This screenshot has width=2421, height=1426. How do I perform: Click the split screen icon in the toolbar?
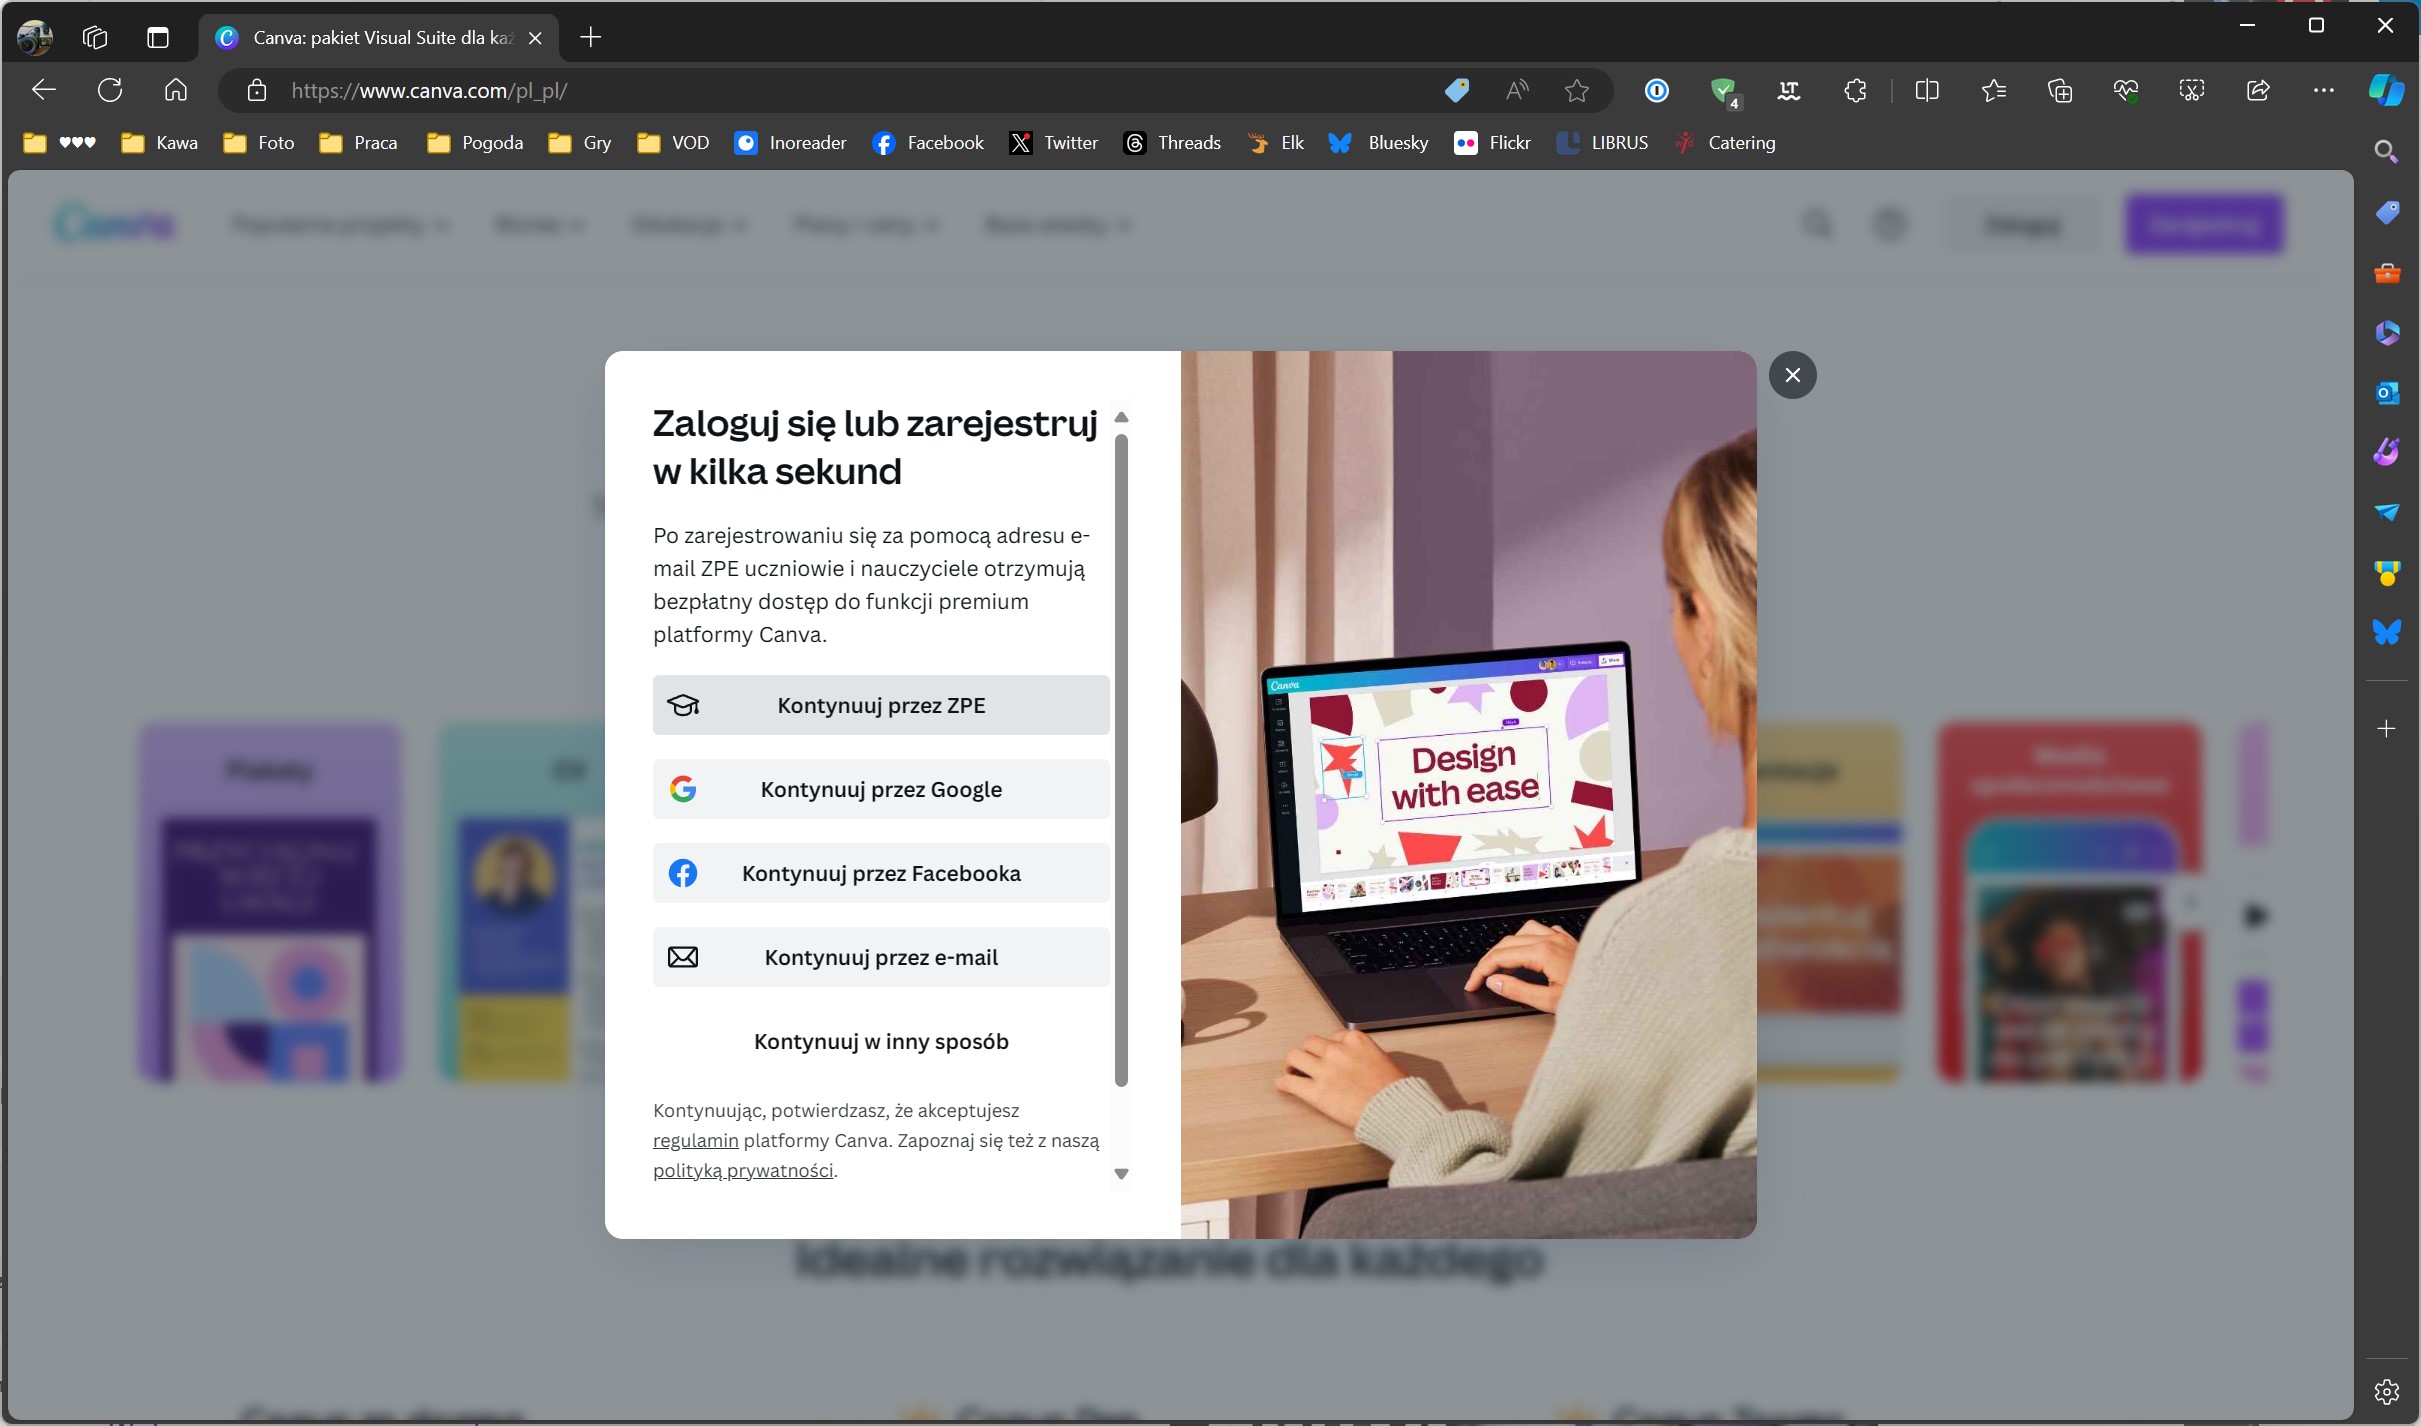[1928, 90]
